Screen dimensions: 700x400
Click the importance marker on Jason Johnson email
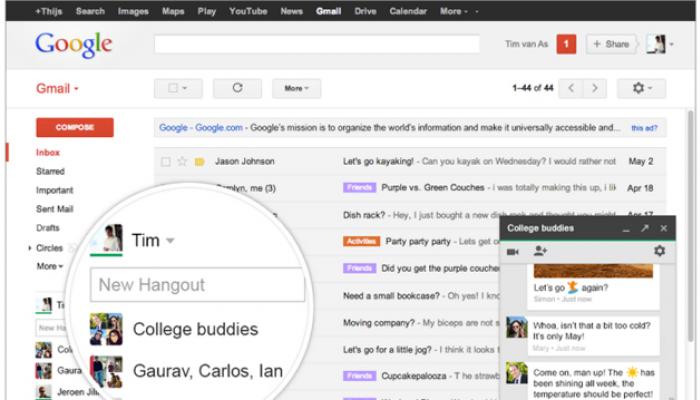[200, 162]
